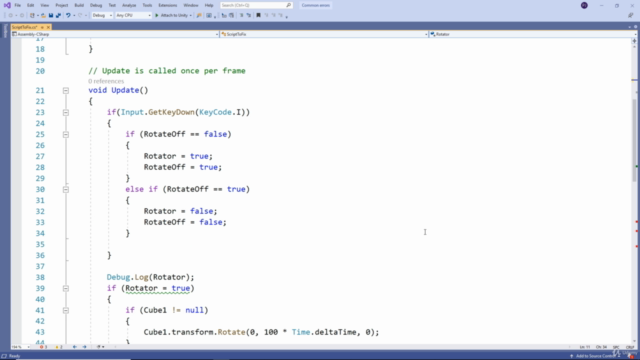640x360 pixels.
Task: Click the Ready status bar text
Action: tap(14, 356)
